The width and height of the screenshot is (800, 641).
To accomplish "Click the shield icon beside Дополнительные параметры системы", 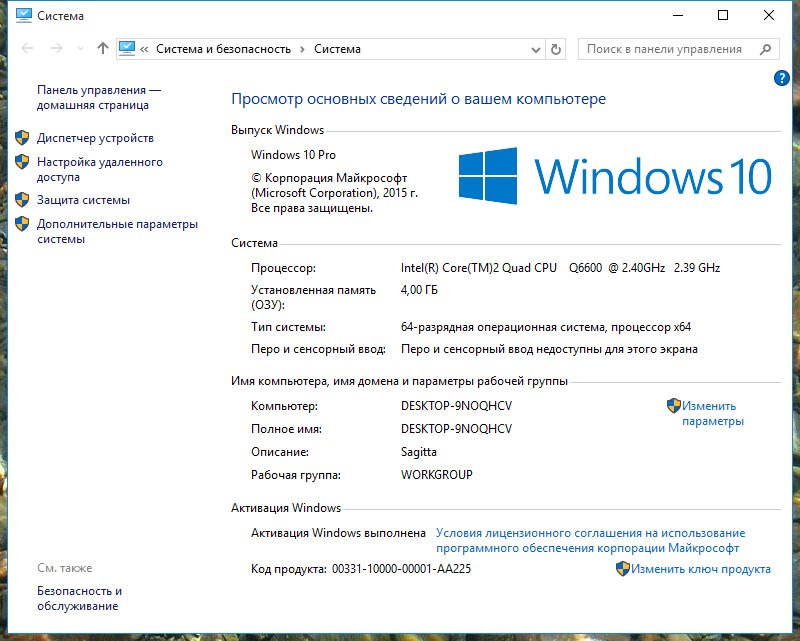I will click(22, 224).
